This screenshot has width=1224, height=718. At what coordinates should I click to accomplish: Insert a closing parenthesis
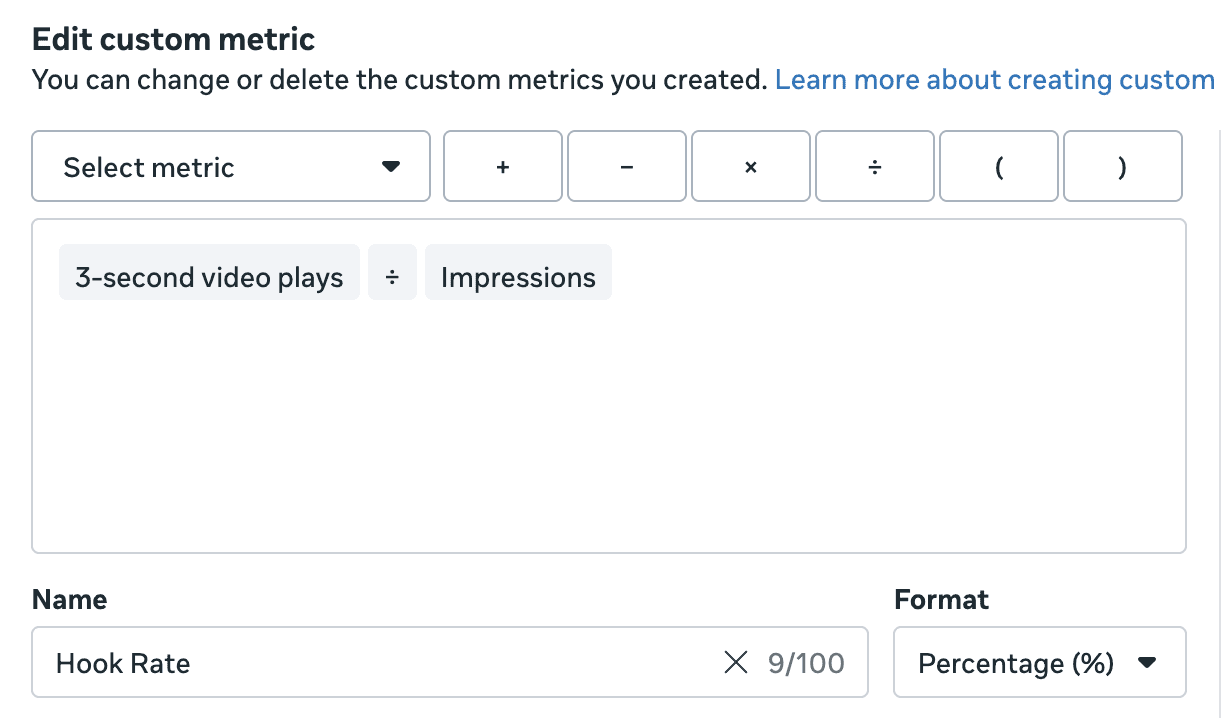[x=1122, y=166]
